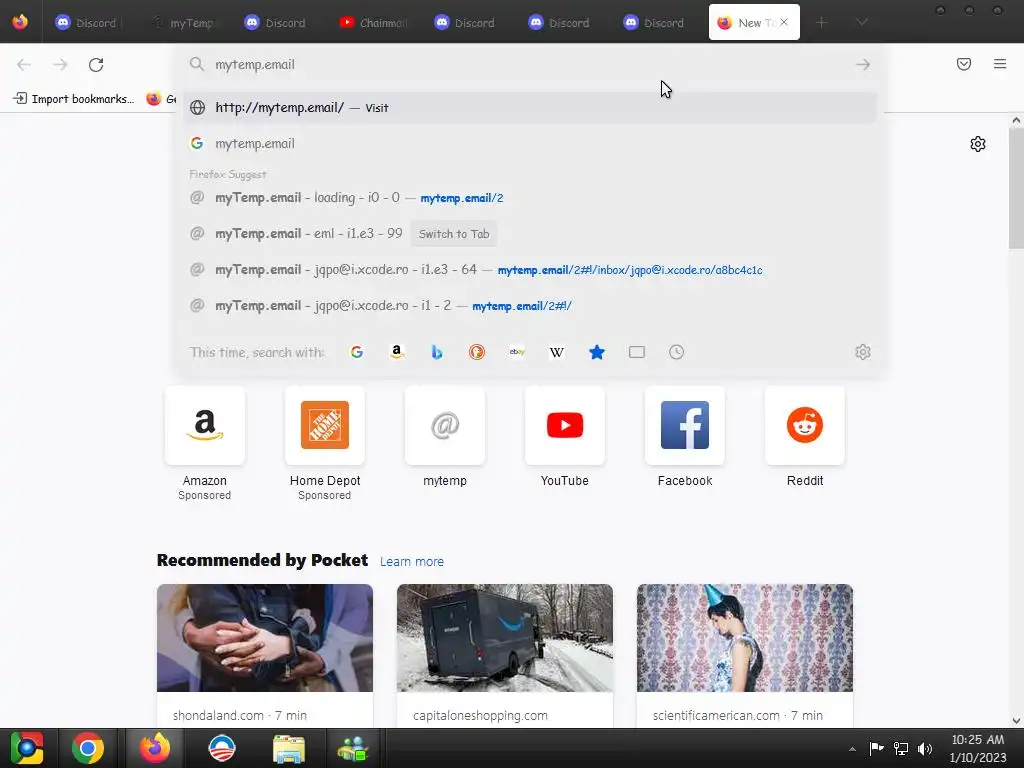This screenshot has width=1024, height=768.
Task: Launch Chrome from the taskbar
Action: coord(88,748)
